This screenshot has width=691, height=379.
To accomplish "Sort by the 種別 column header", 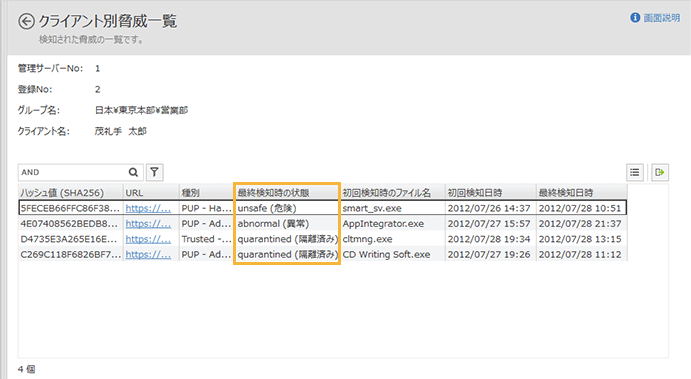I will 206,193.
